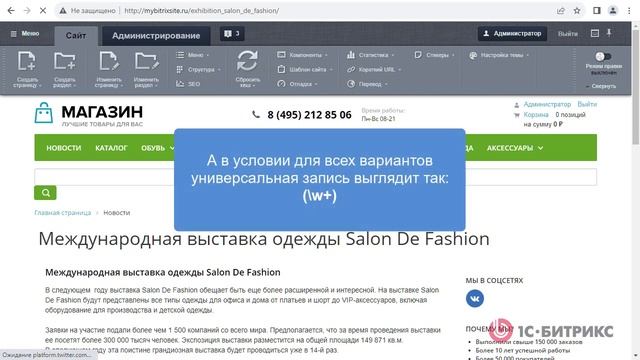Click the SEO toolbar item

(188, 84)
